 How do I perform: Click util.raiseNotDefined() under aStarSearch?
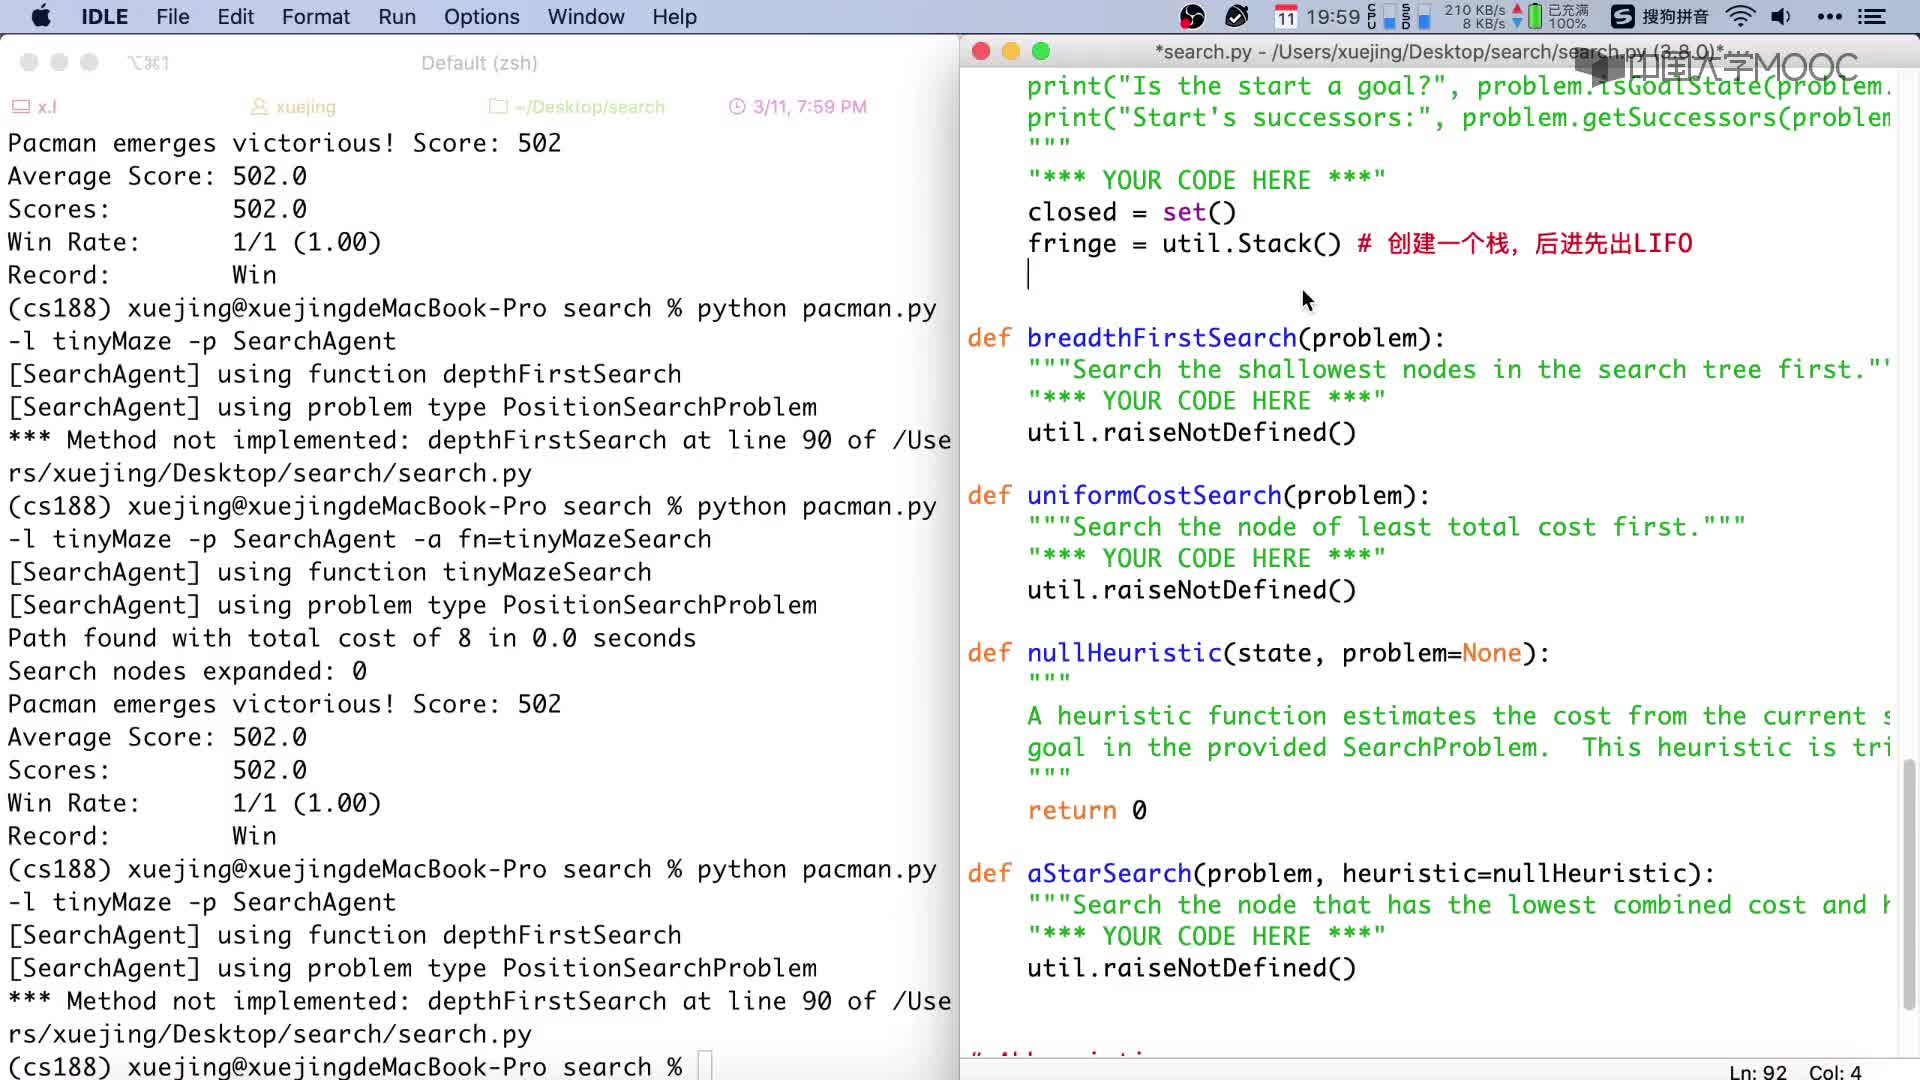[1192, 968]
